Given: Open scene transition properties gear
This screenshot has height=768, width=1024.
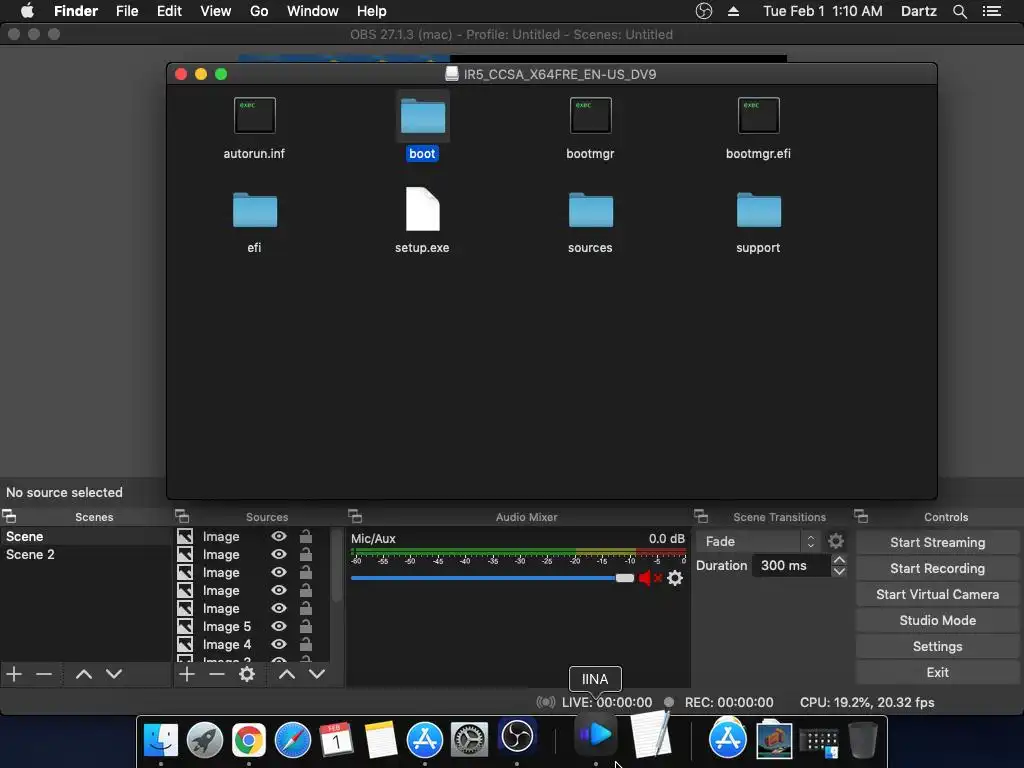Looking at the screenshot, I should [836, 541].
